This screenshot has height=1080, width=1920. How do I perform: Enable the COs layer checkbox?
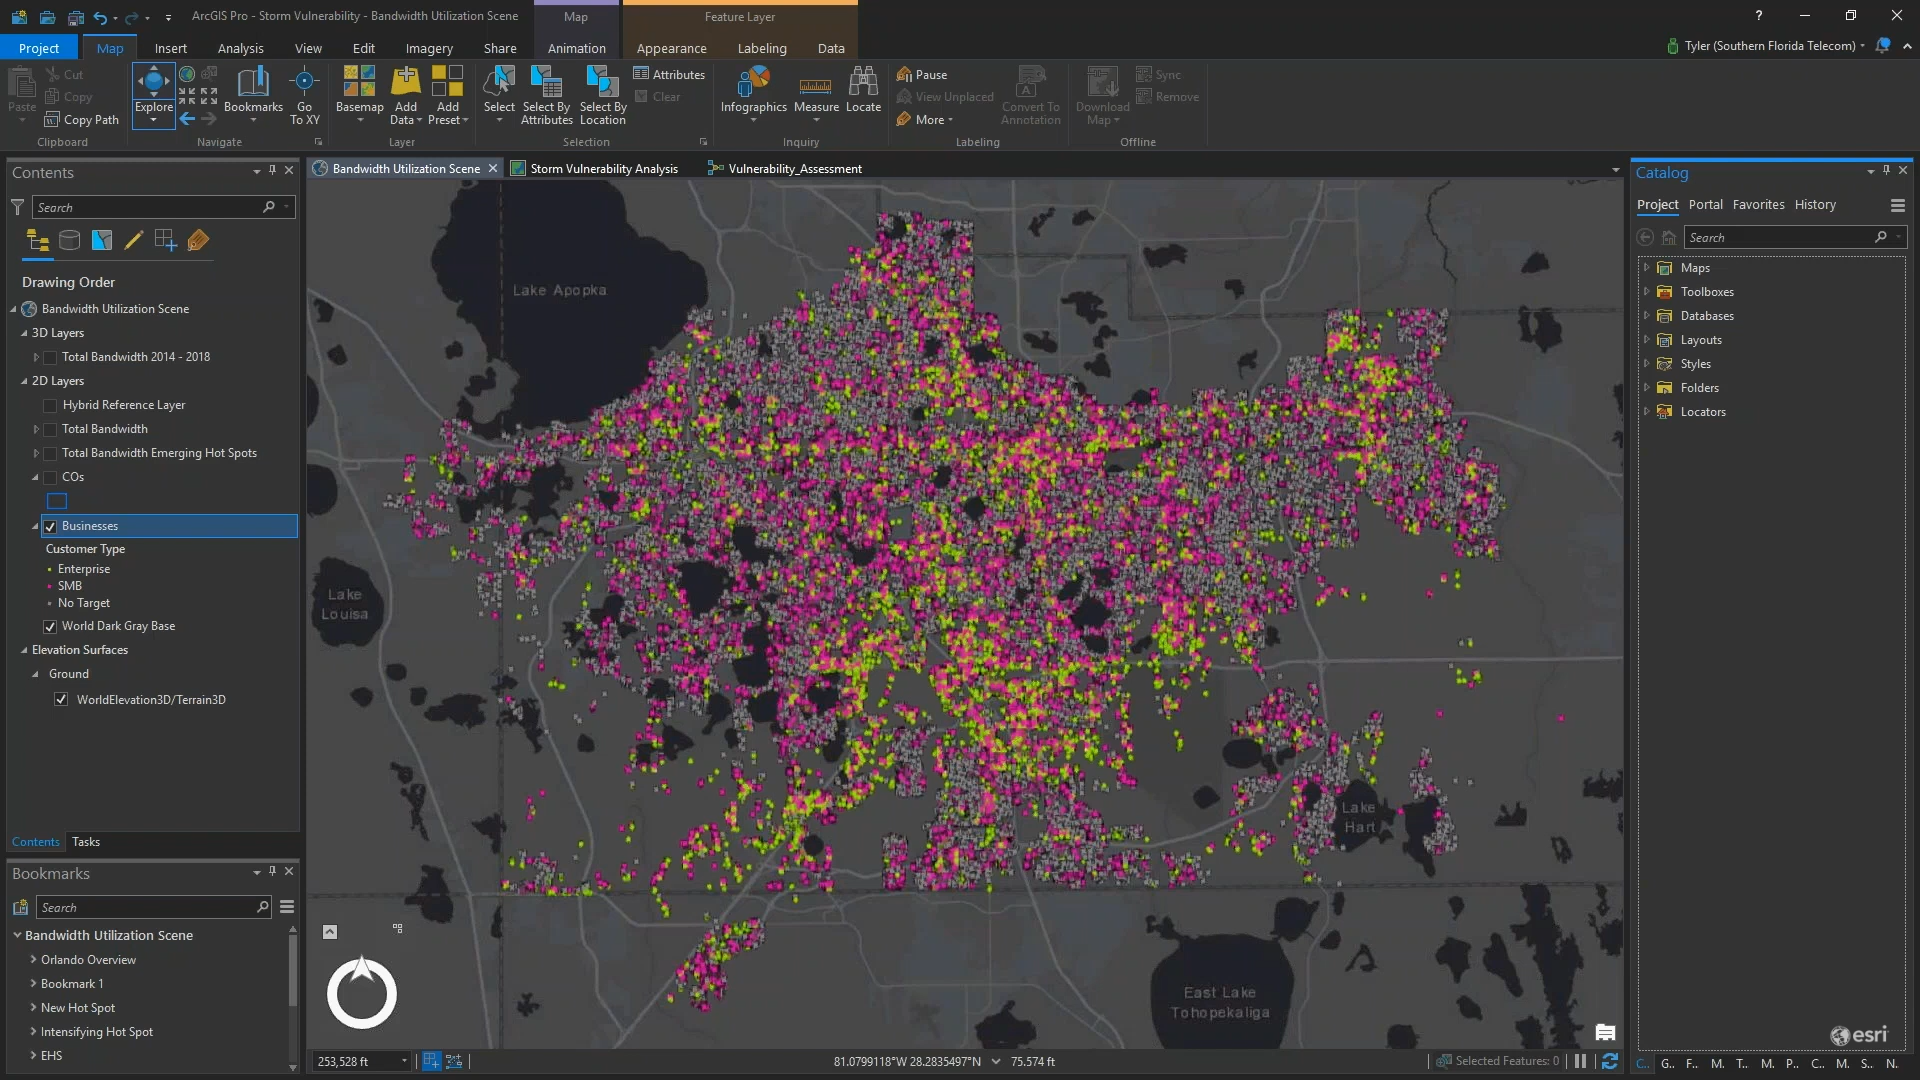[x=50, y=478]
